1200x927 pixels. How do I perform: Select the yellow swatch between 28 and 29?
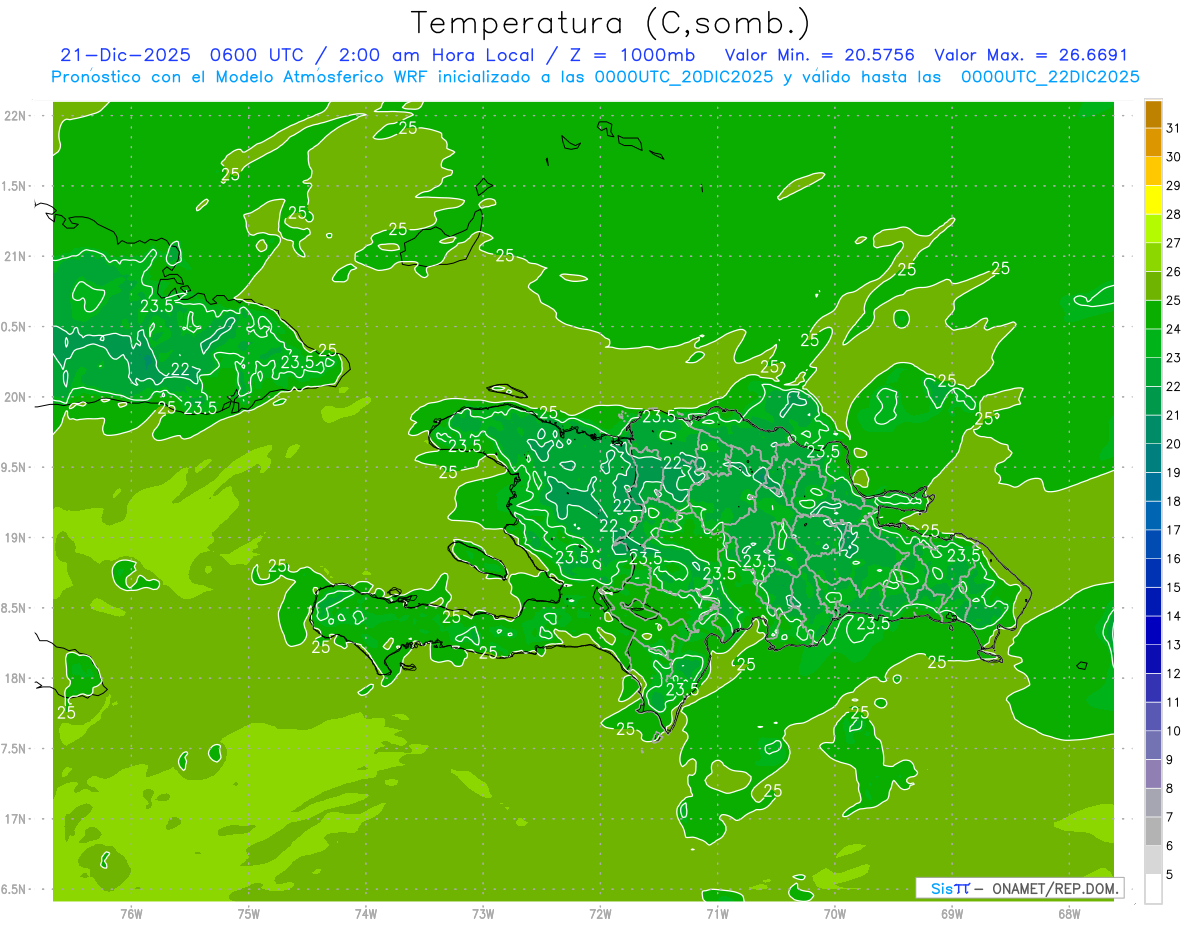point(1153,200)
